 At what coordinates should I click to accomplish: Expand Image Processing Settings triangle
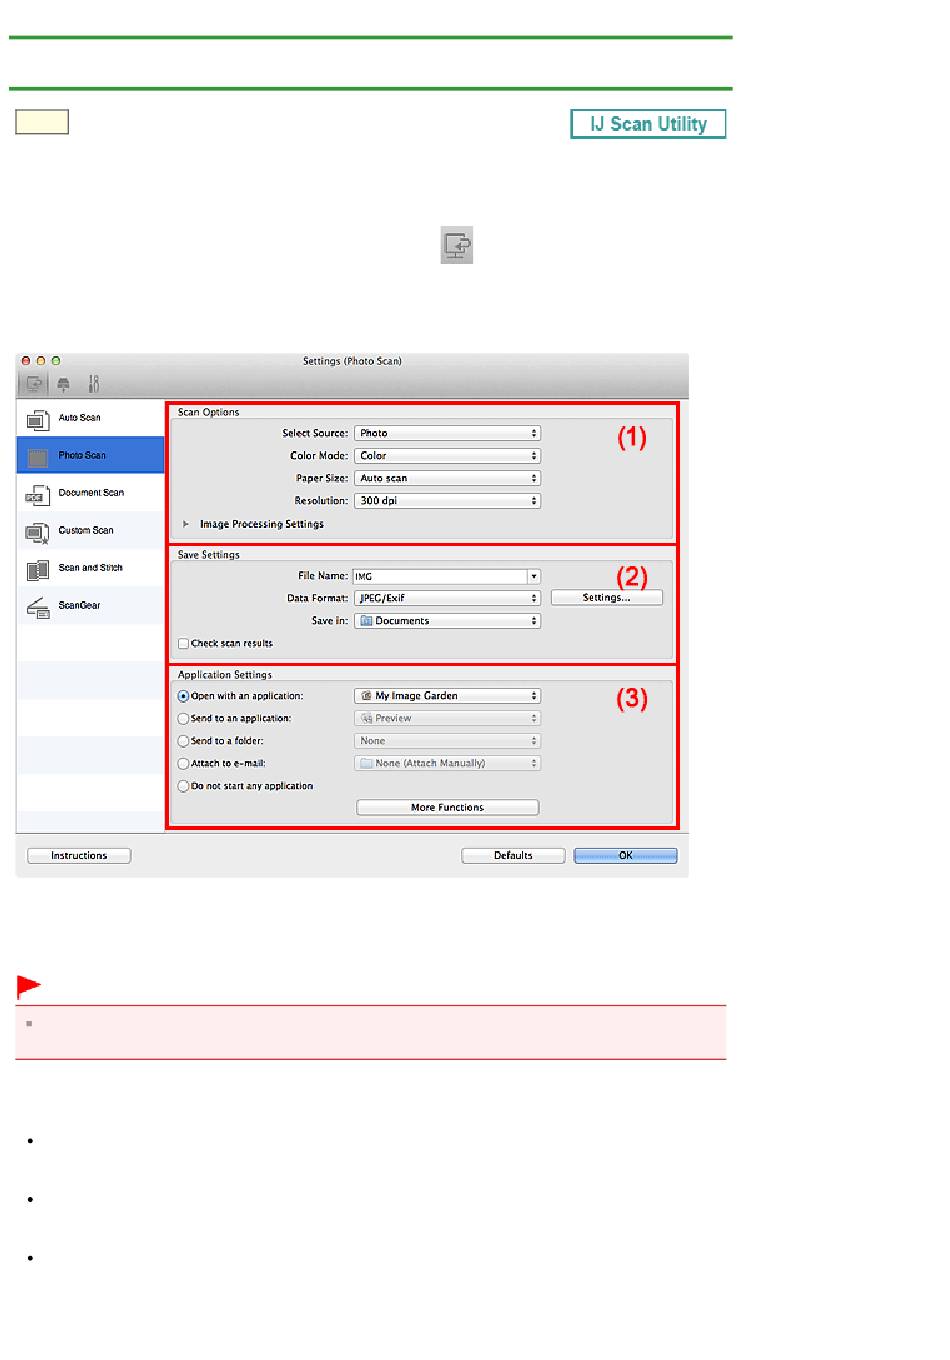tap(186, 524)
